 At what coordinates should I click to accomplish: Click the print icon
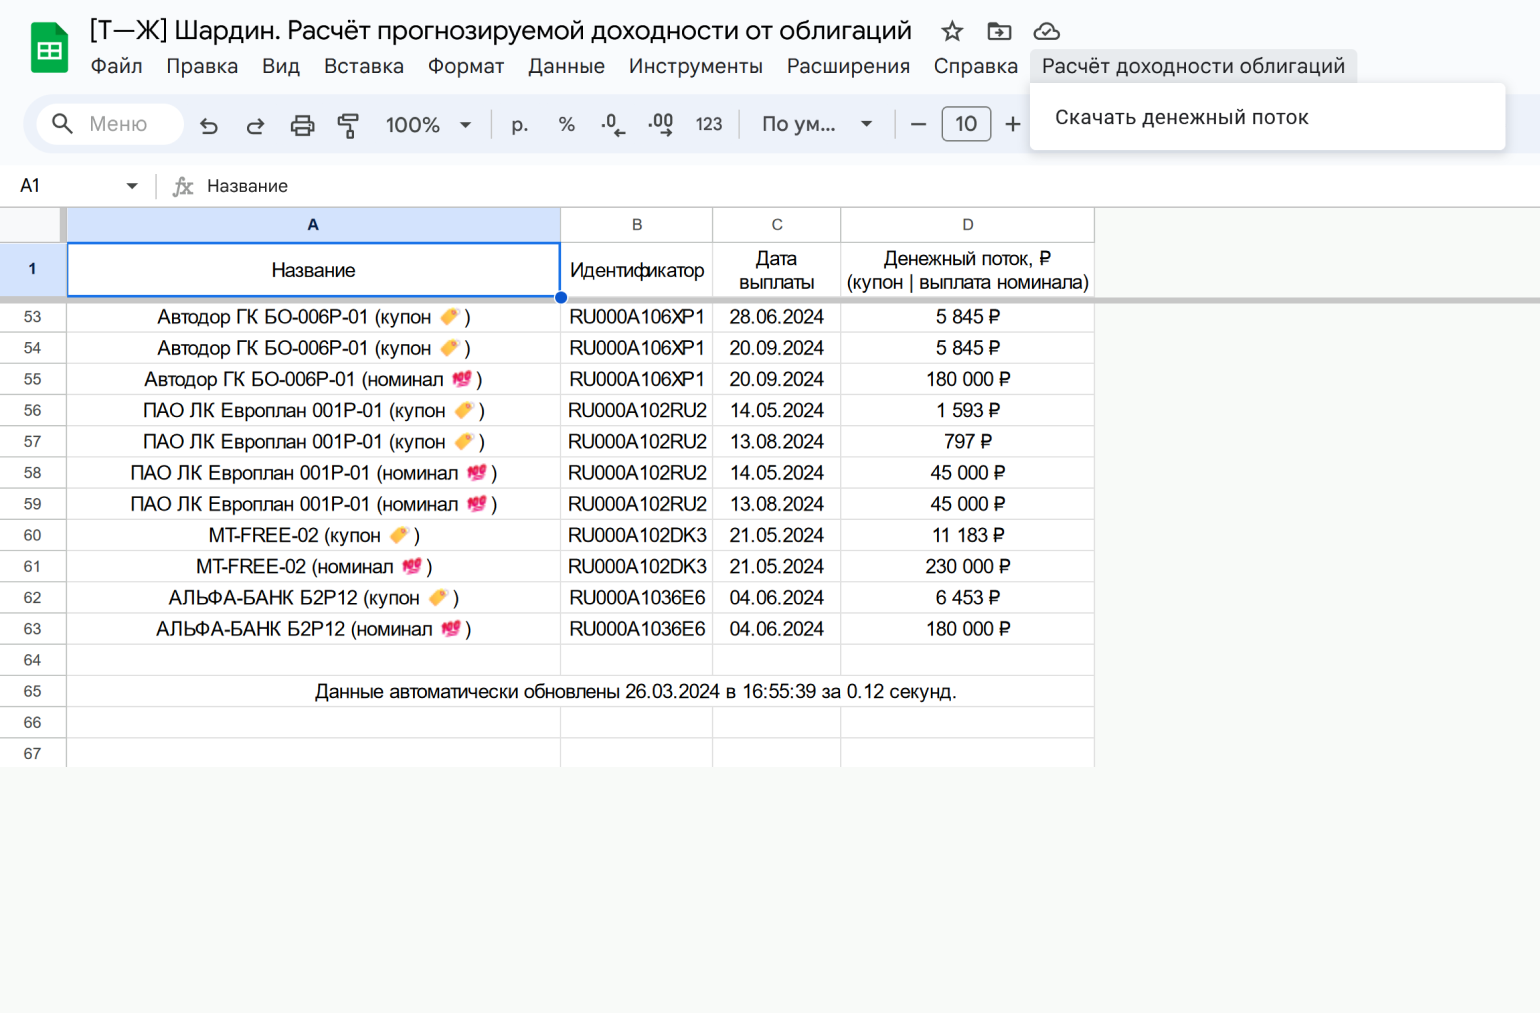click(x=302, y=125)
